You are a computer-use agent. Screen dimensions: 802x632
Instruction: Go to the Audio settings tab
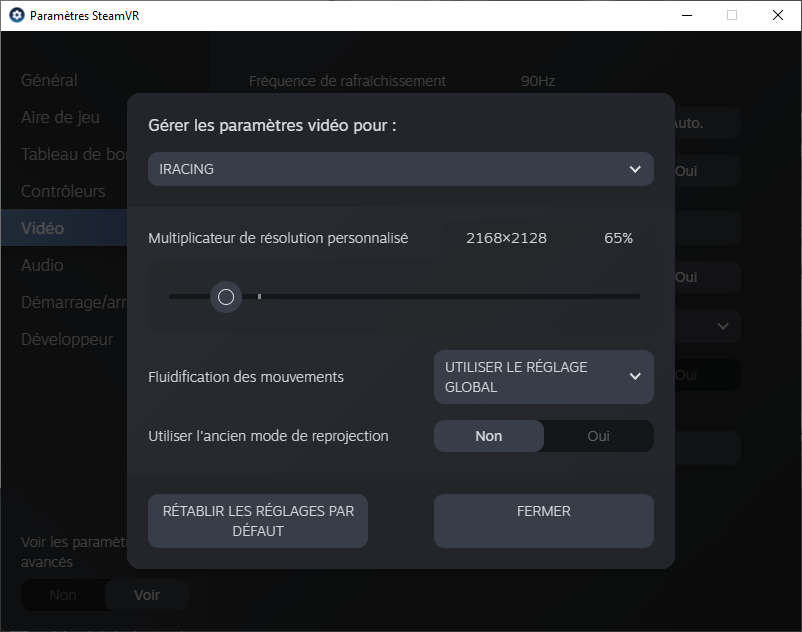(42, 265)
